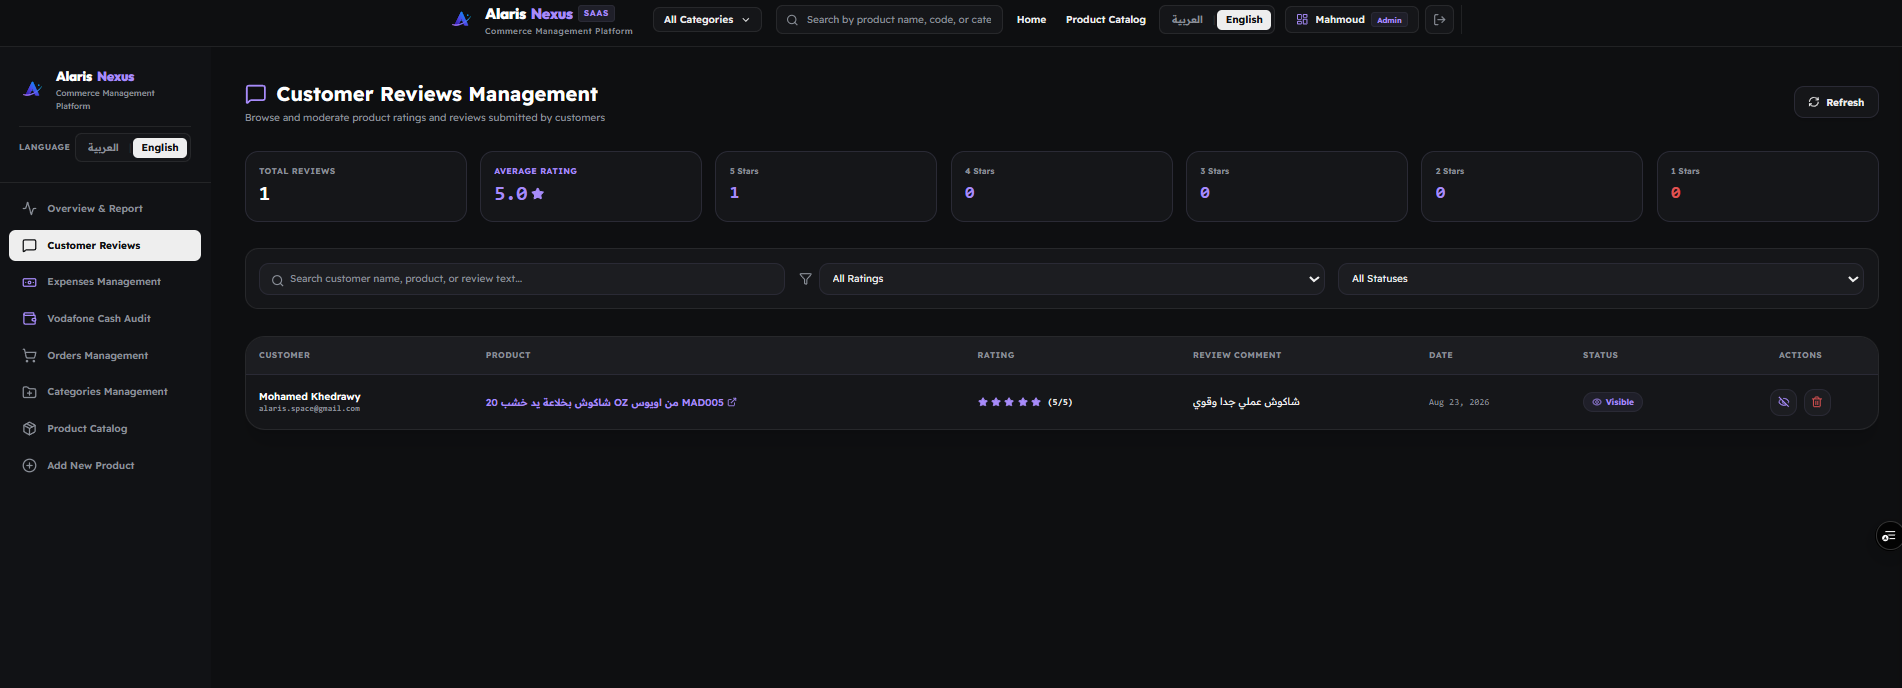Click the Alaris Nexus sidebar logo
The image size is (1902, 688).
pyautogui.click(x=32, y=89)
